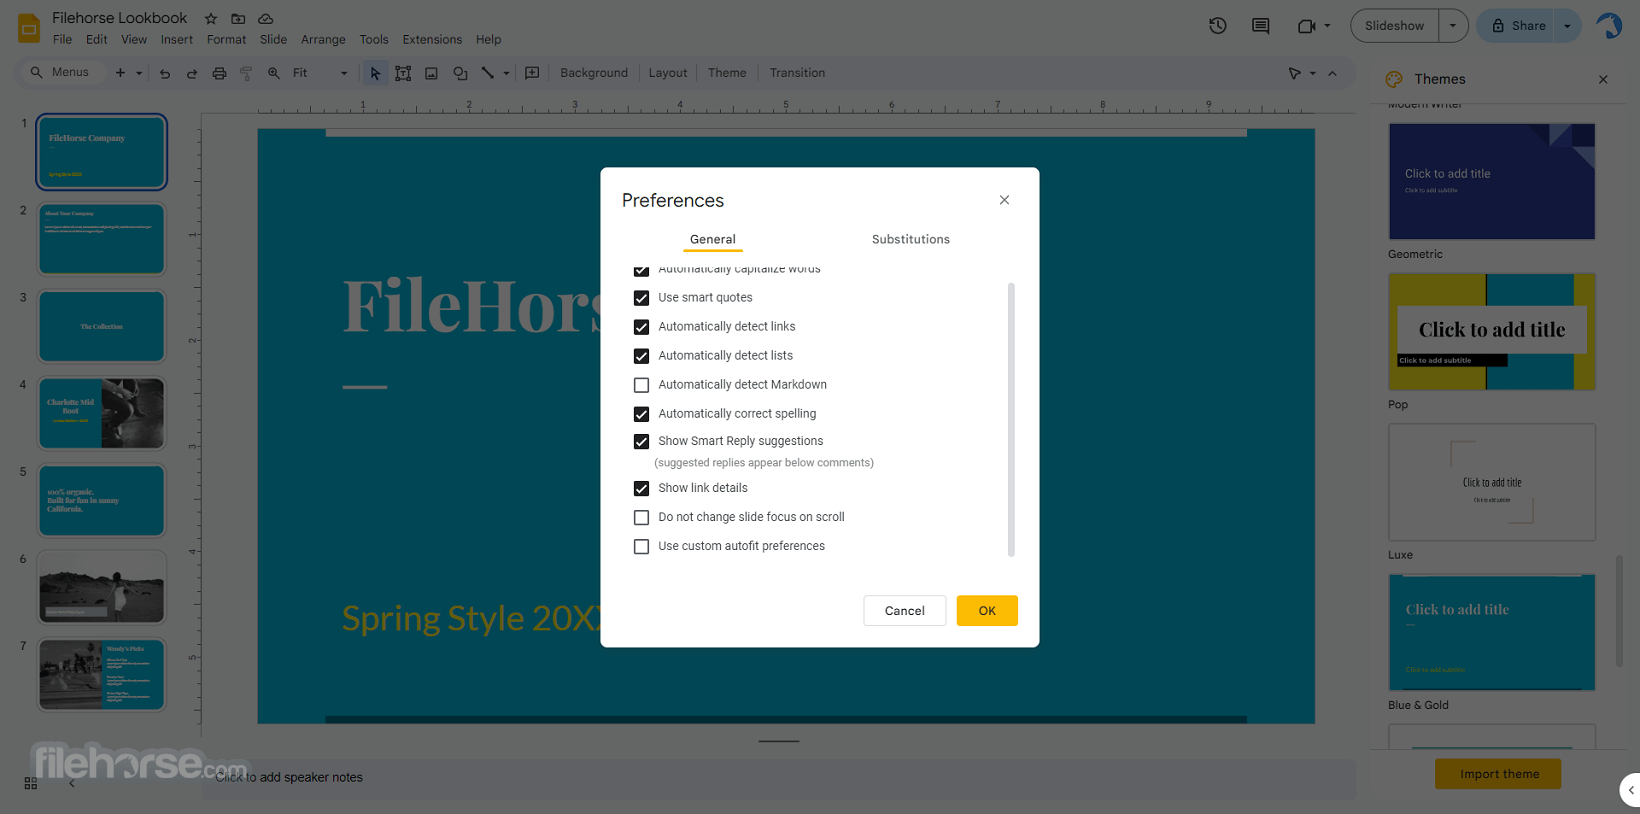Enable Automatically detect Markdown
This screenshot has height=814, width=1640.
[x=641, y=385]
